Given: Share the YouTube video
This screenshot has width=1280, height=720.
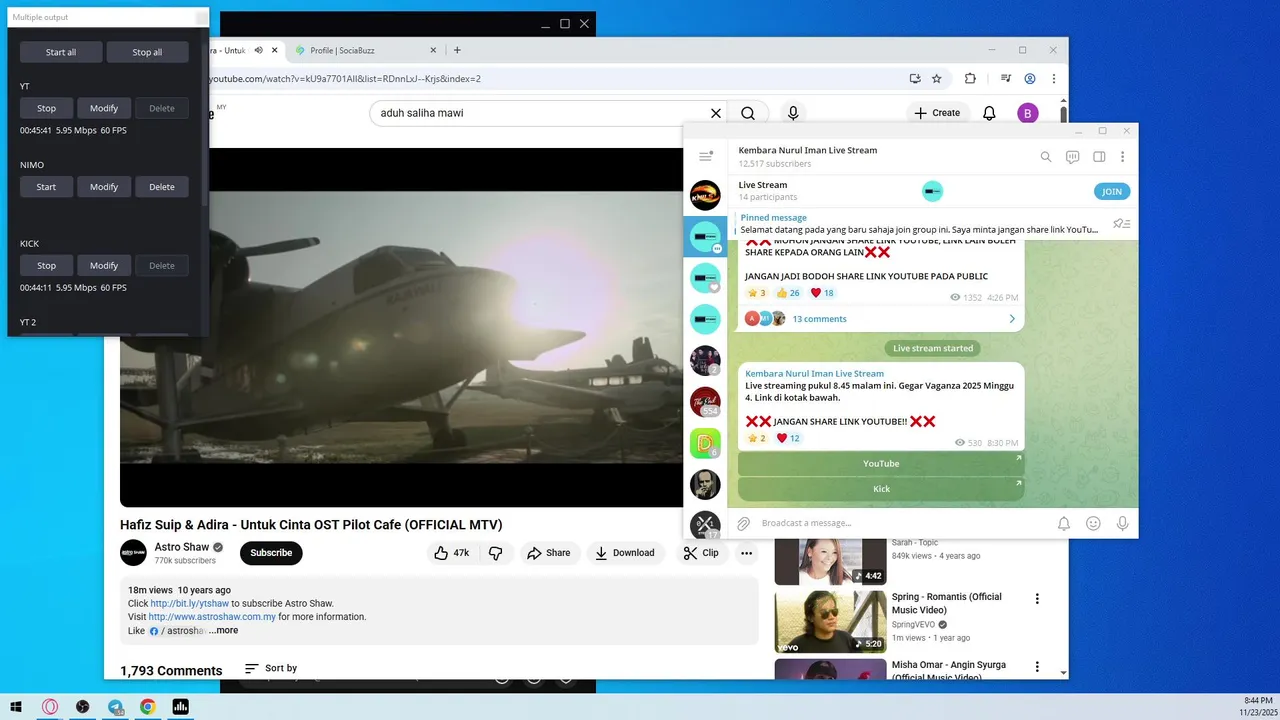Looking at the screenshot, I should [549, 553].
